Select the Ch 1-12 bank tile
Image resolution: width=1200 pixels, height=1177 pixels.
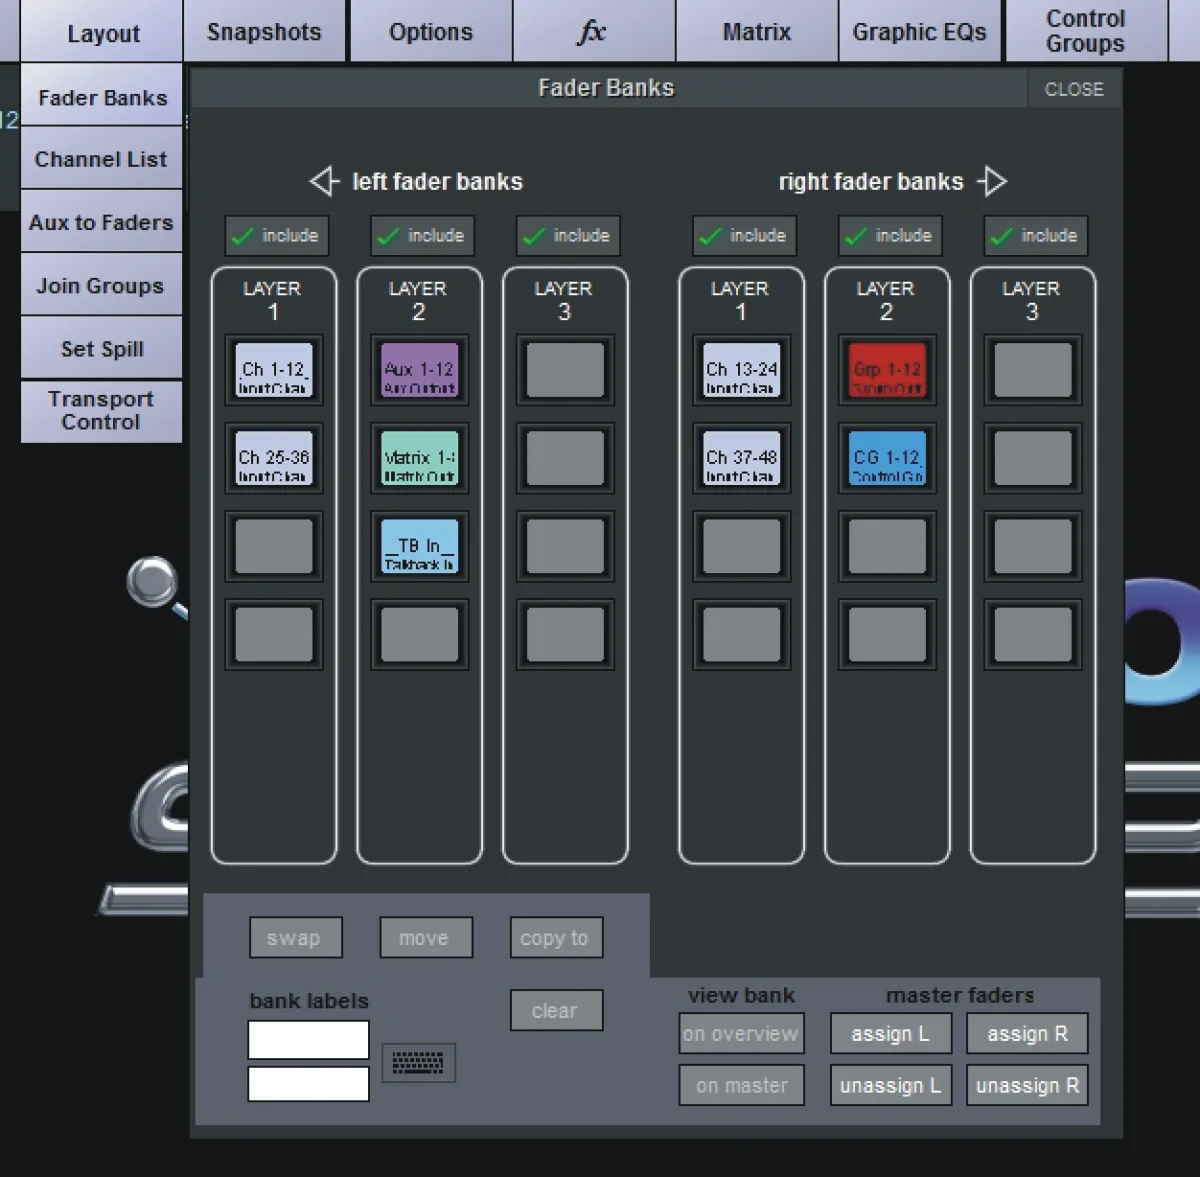[274, 370]
